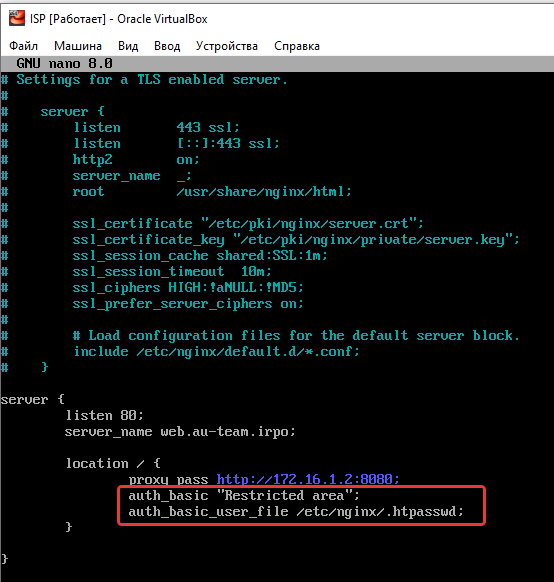This screenshot has width=554, height=582.
Task: Click the GNU nano 8.0 header text
Action: coord(64,63)
